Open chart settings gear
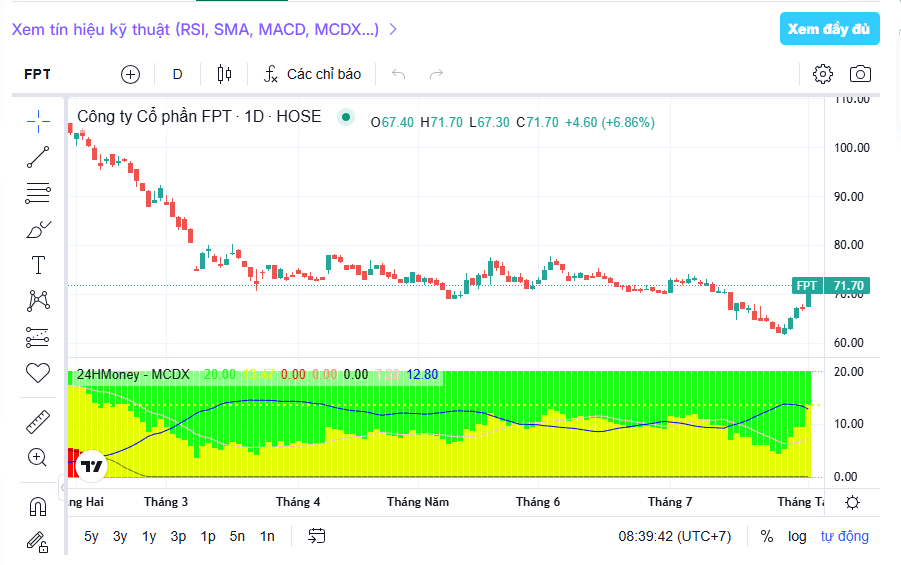This screenshot has height=565, width=901. pyautogui.click(x=823, y=74)
